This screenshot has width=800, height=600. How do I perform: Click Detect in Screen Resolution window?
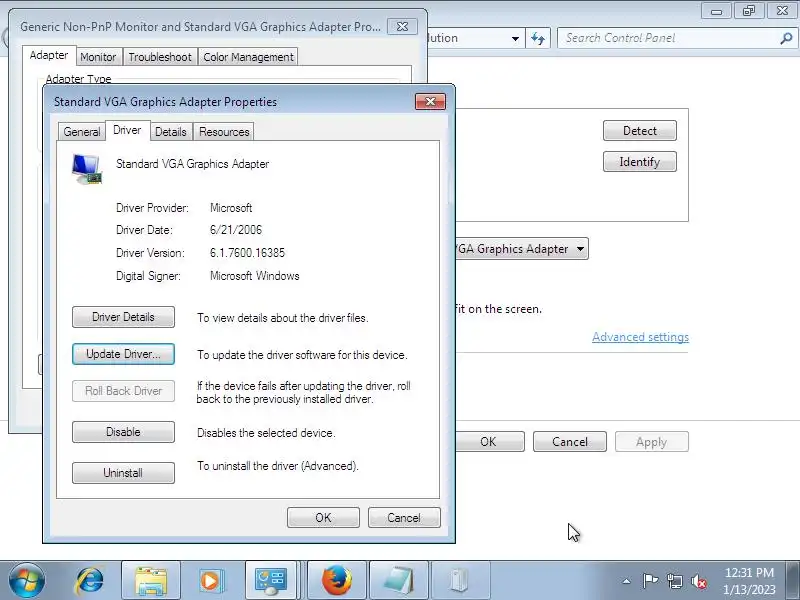click(x=640, y=131)
